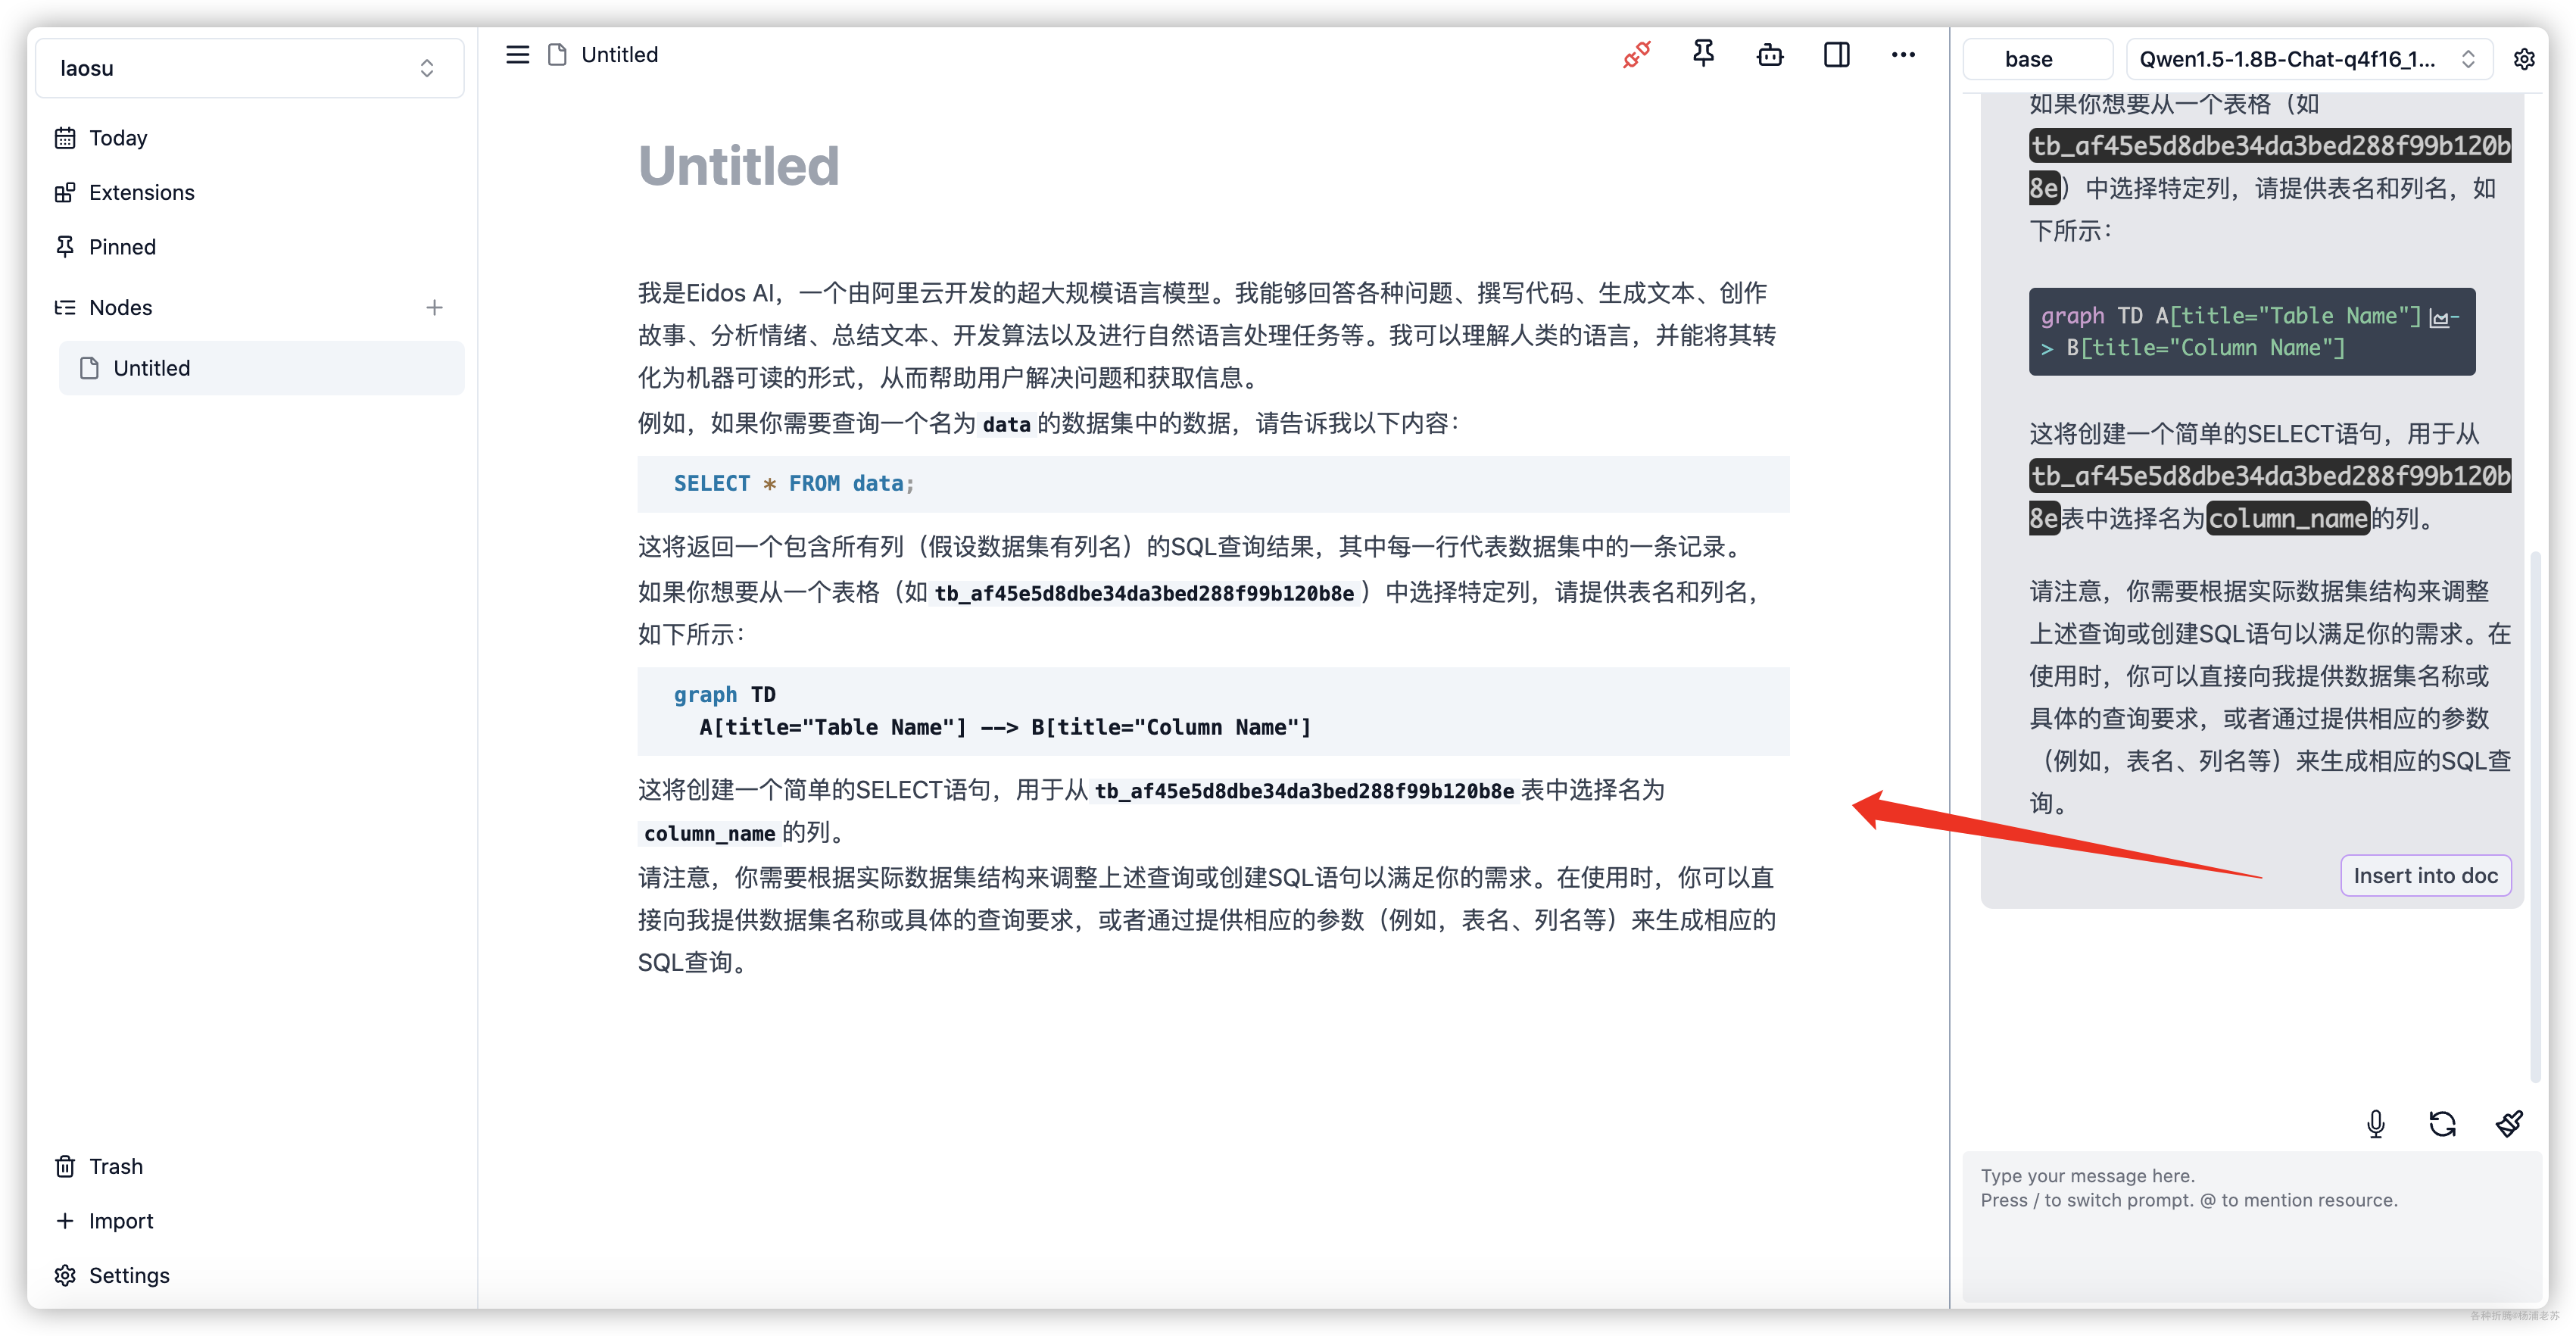The width and height of the screenshot is (2576, 1336).
Task: Pin the document with the pin icon
Action: 1703,54
